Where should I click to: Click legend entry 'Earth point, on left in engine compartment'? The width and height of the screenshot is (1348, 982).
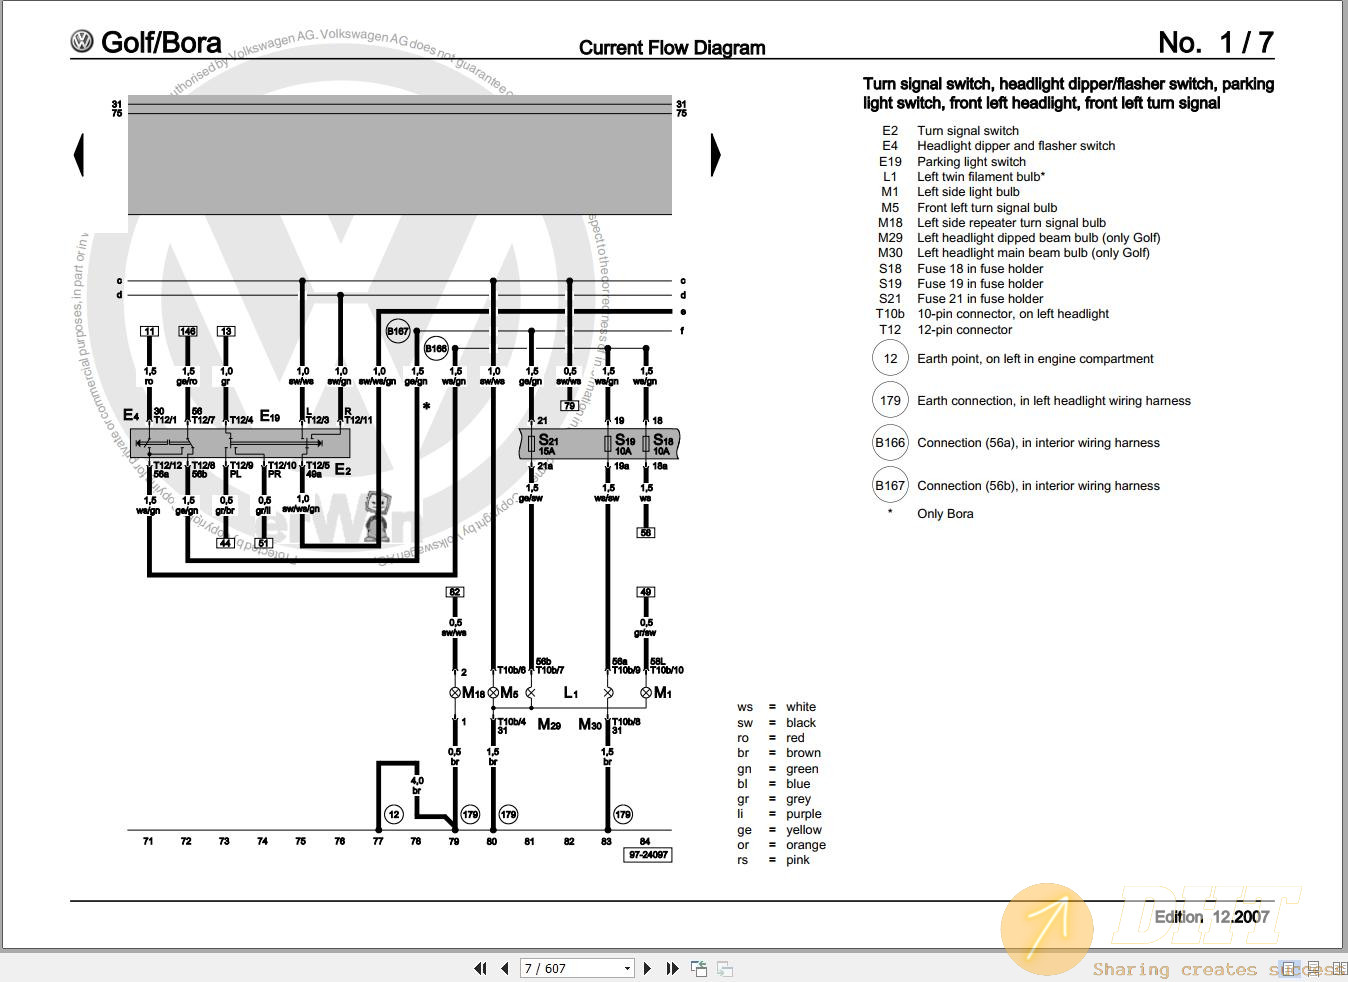coord(1035,358)
